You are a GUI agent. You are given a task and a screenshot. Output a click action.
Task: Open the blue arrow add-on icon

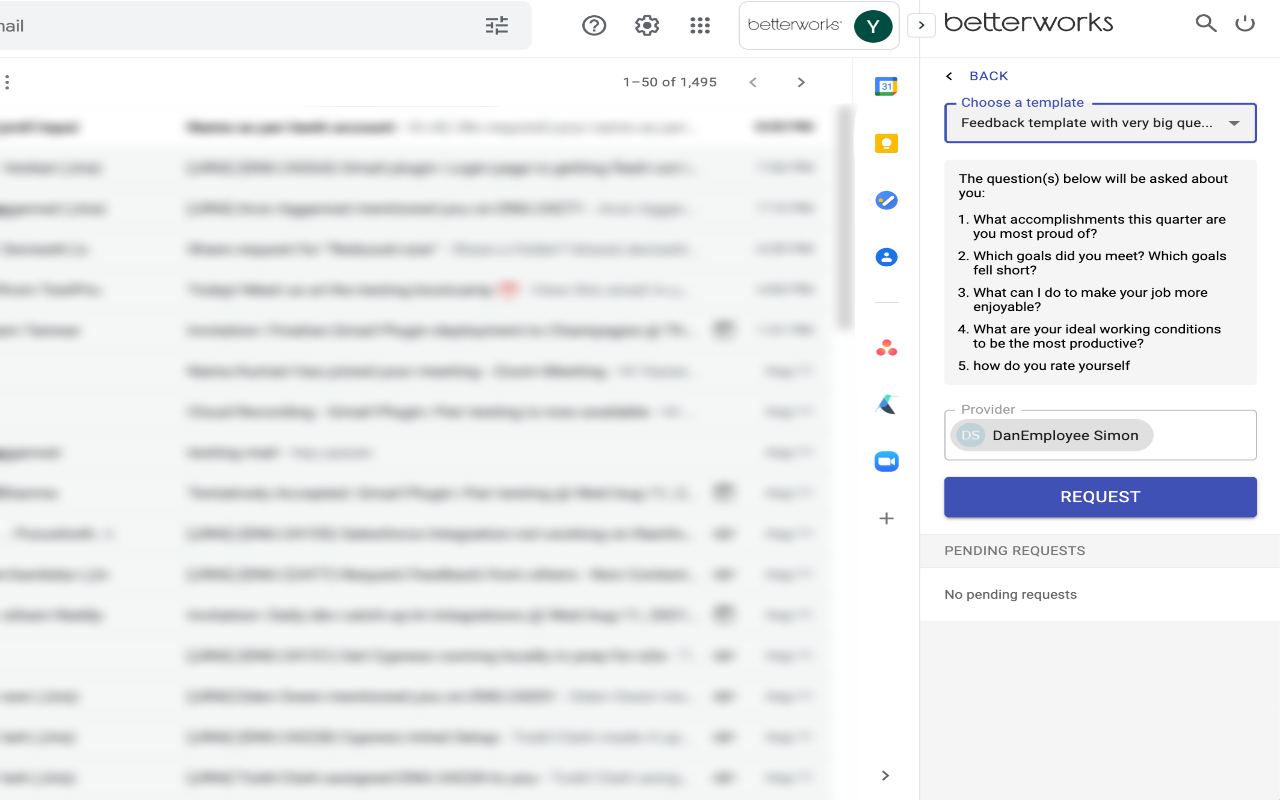[886, 404]
